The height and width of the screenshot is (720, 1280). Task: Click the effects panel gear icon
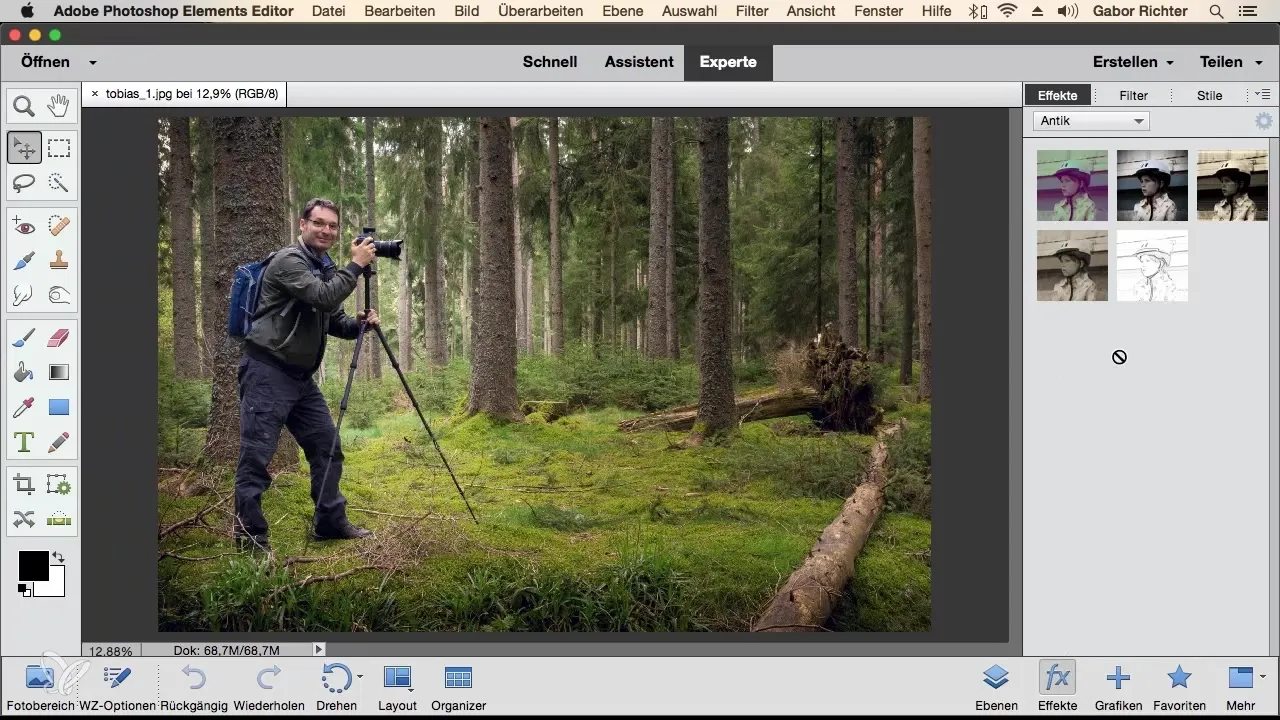coord(1264,121)
